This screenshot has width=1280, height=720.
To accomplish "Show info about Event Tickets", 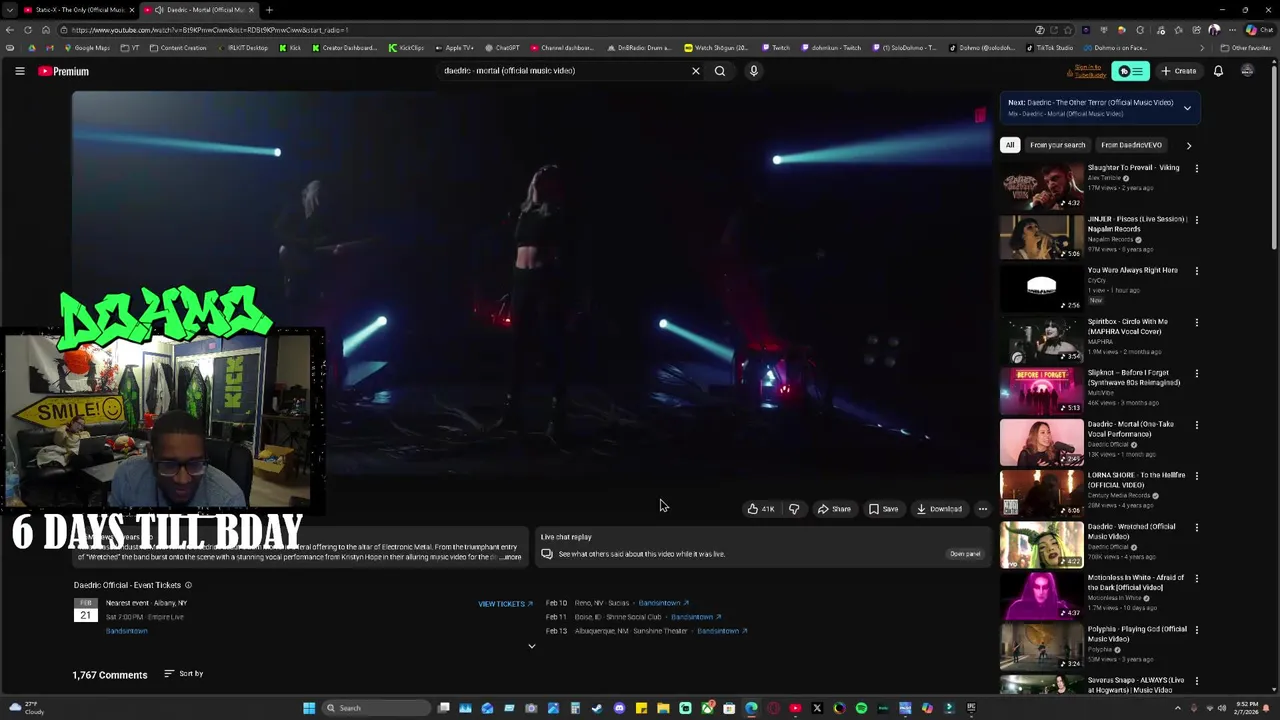I will pos(188,585).
